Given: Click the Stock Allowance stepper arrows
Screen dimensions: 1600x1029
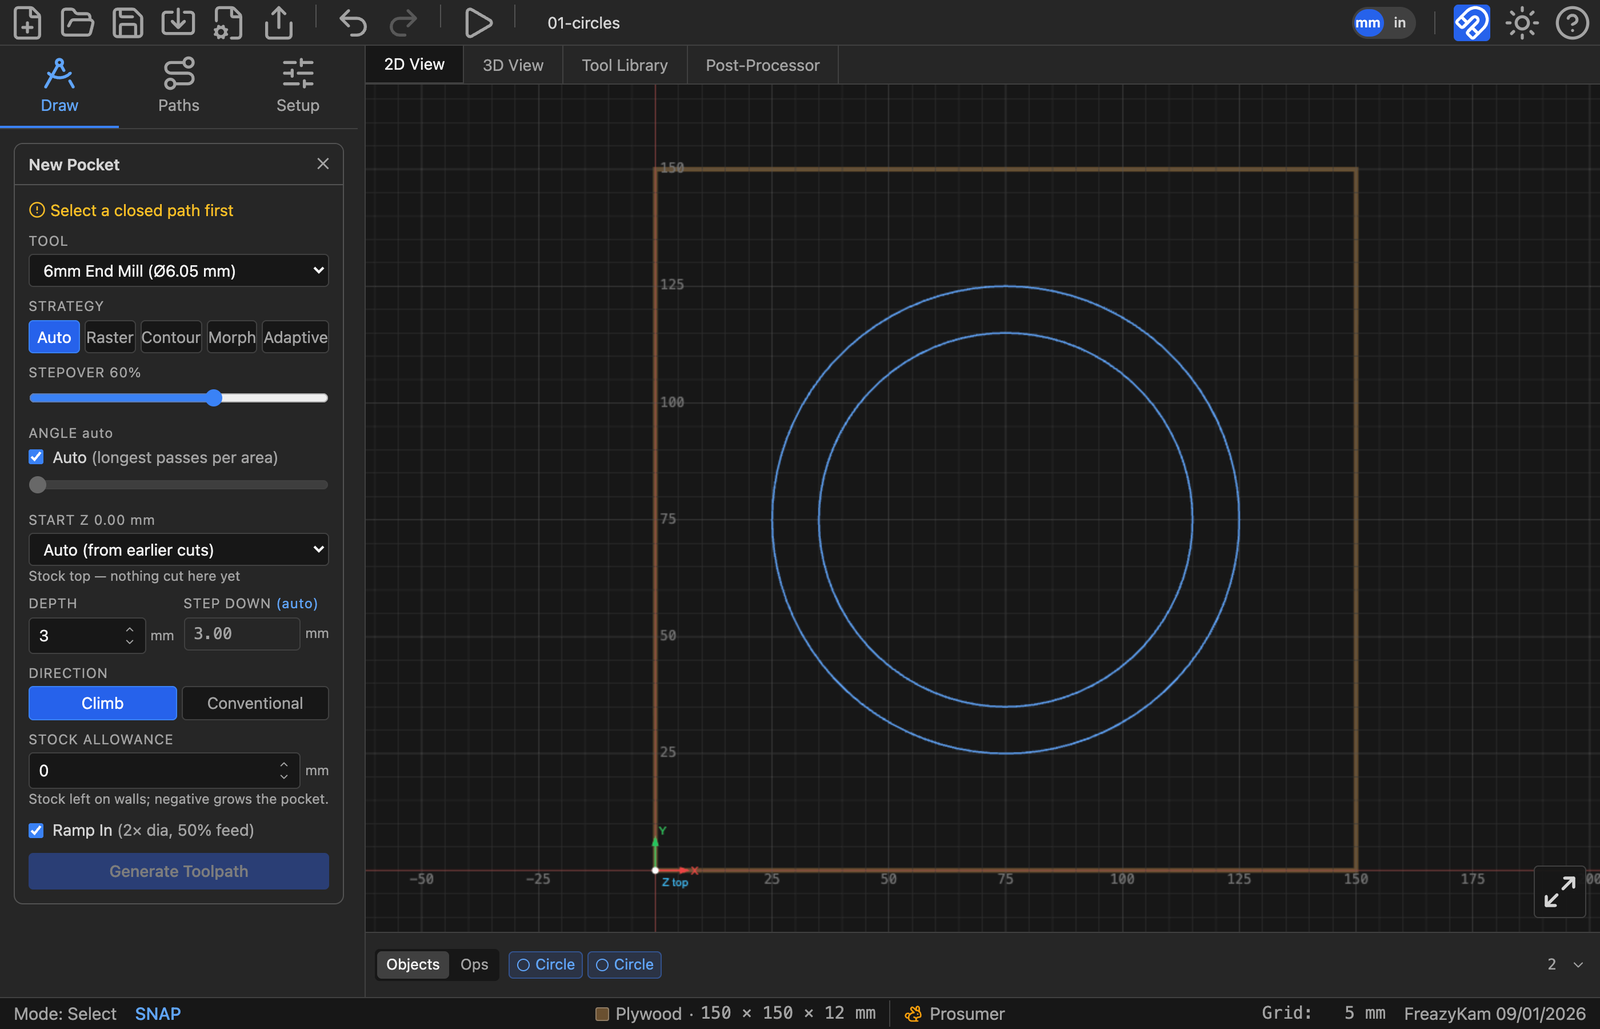Looking at the screenshot, I should click(x=284, y=770).
